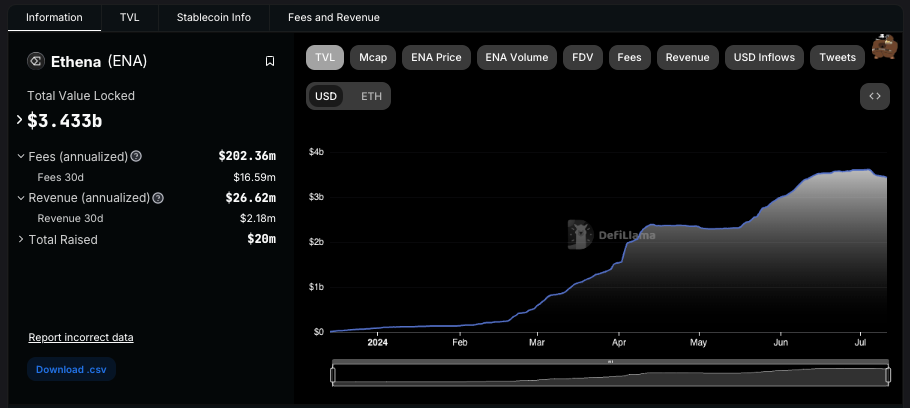Show Fees on the chart
This screenshot has height=408, width=910.
[x=630, y=57]
